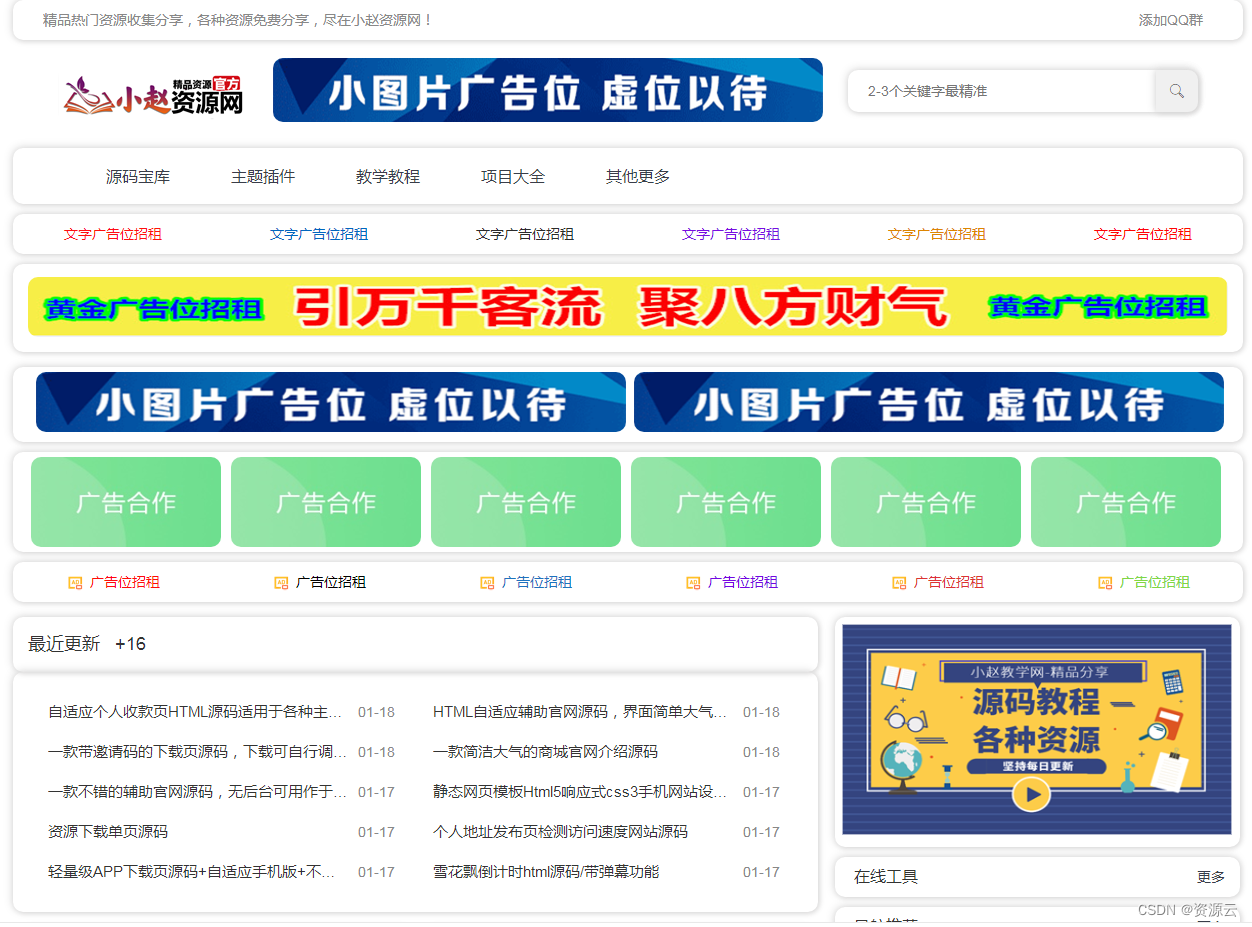Open the blue 文字广告位招租 link
The height and width of the screenshot is (927, 1252).
click(319, 234)
